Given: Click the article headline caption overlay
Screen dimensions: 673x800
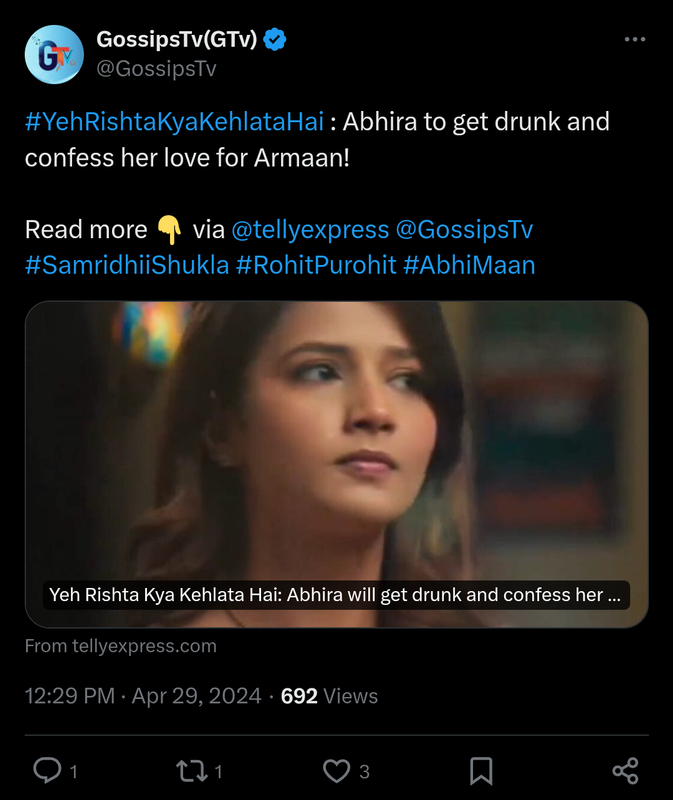Looking at the screenshot, I should [336, 595].
